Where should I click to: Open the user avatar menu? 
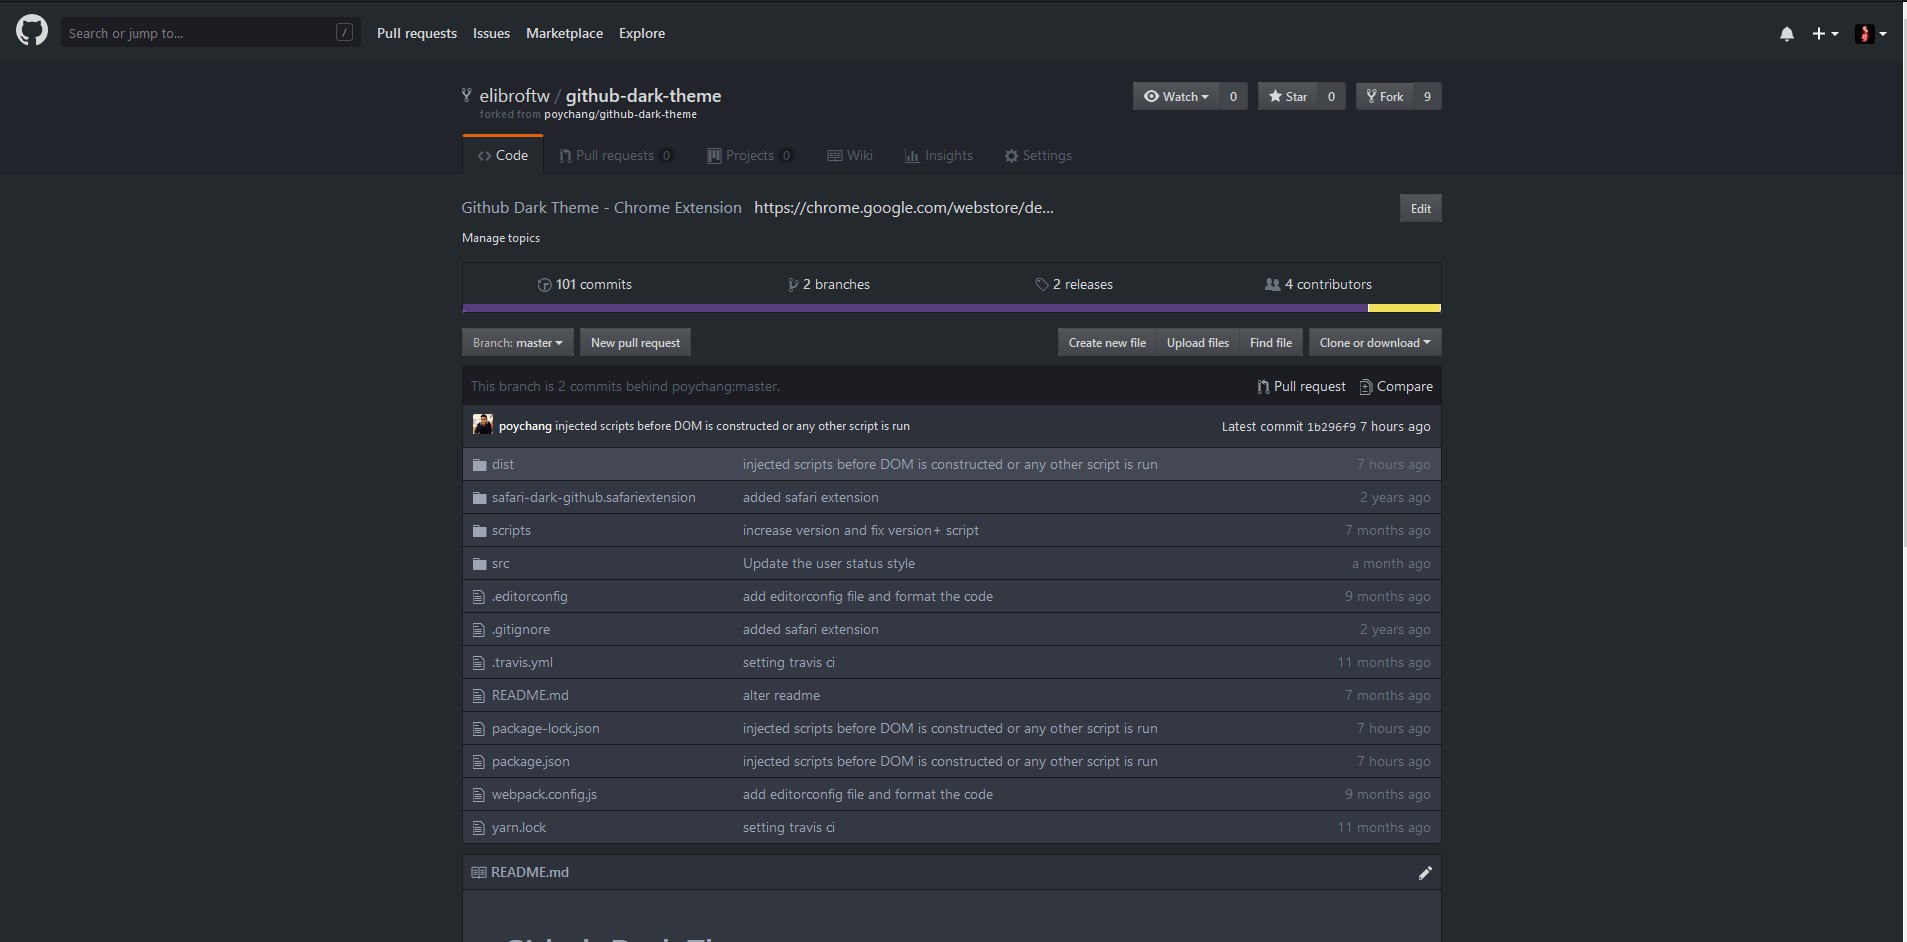1871,34
